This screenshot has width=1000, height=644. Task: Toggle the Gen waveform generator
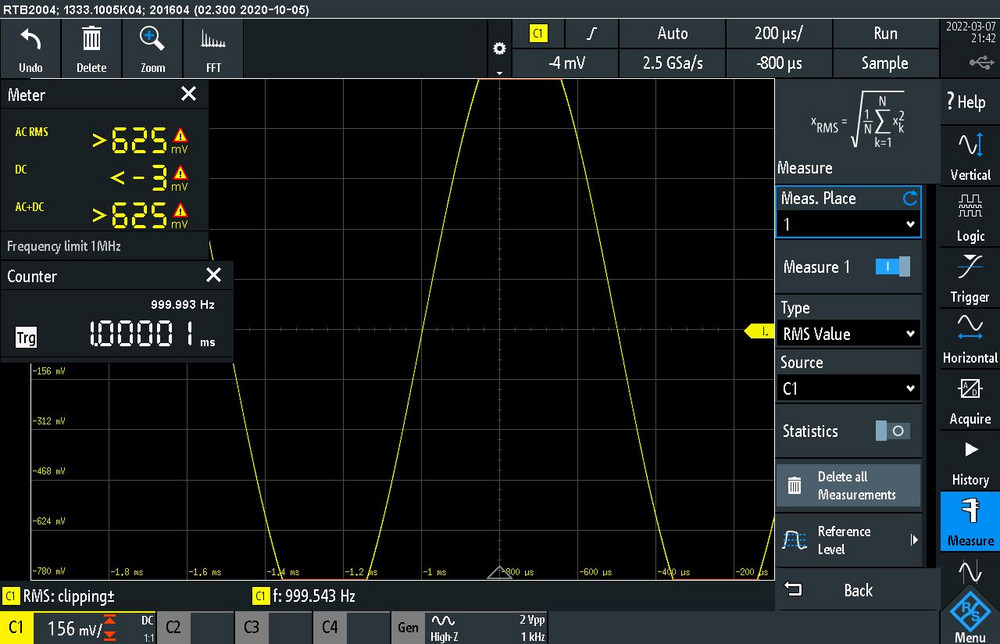click(x=408, y=627)
